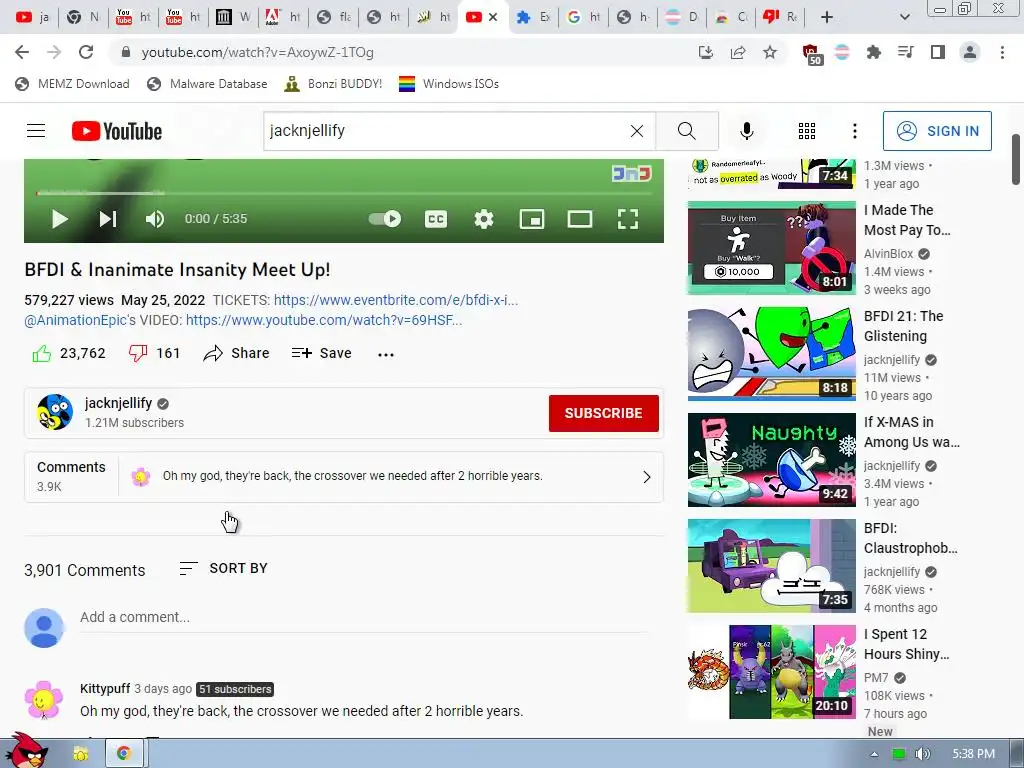This screenshot has width=1024, height=768.
Task: Open Chrome three-dot menu
Action: click(x=1002, y=52)
